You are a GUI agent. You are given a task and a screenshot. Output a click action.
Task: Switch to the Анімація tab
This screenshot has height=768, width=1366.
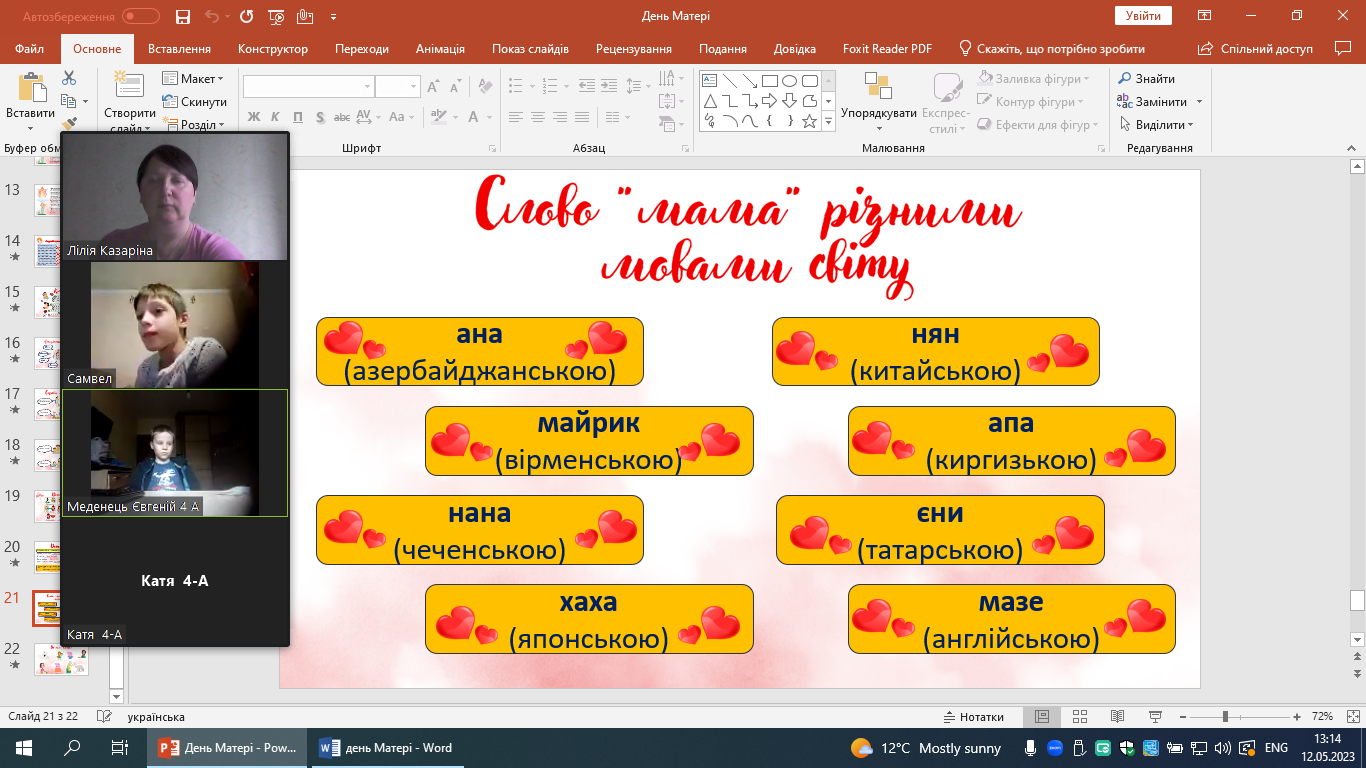click(x=440, y=48)
